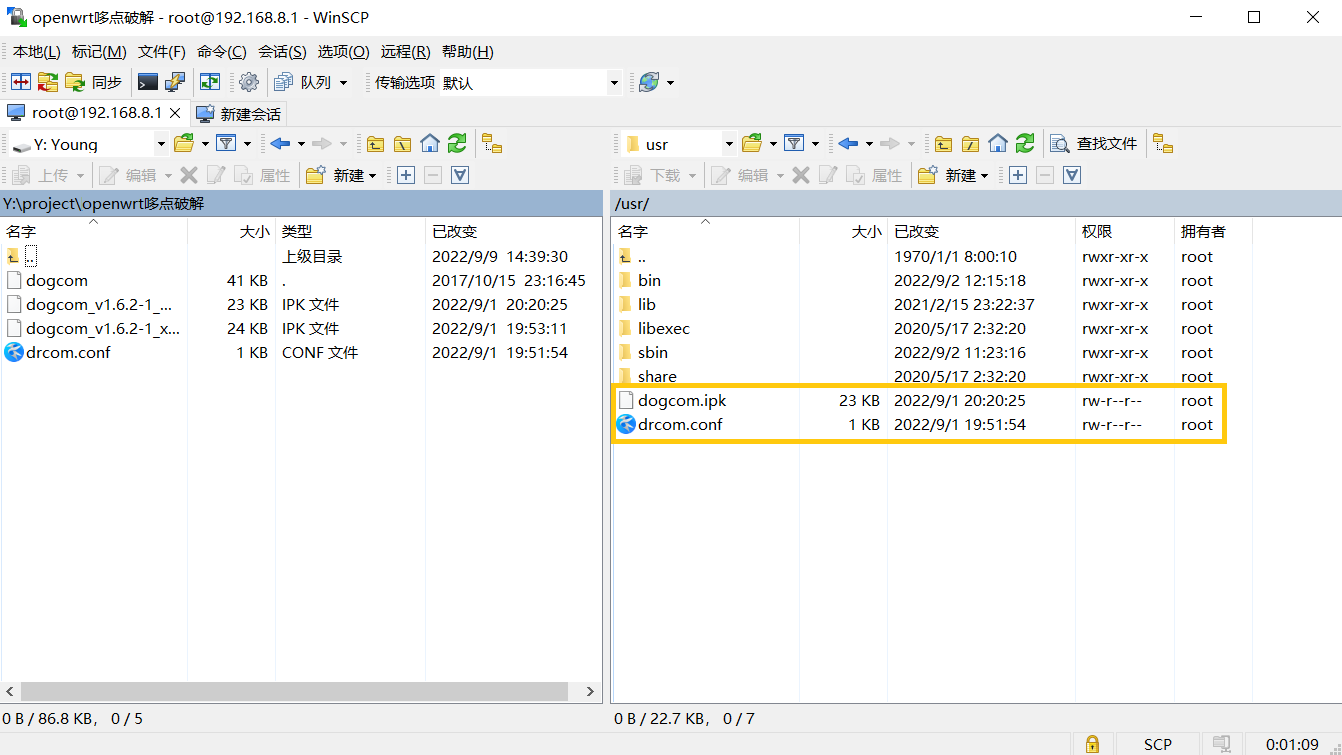Click remote panel filter icon
The image size is (1342, 755).
tap(795, 144)
